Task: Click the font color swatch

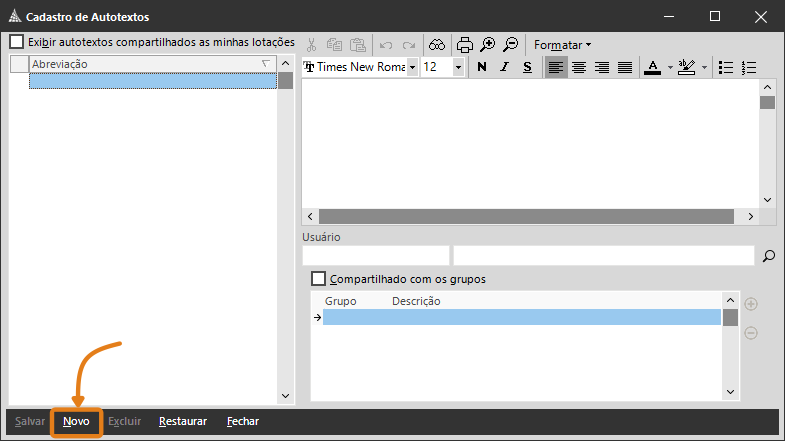Action: 652,67
